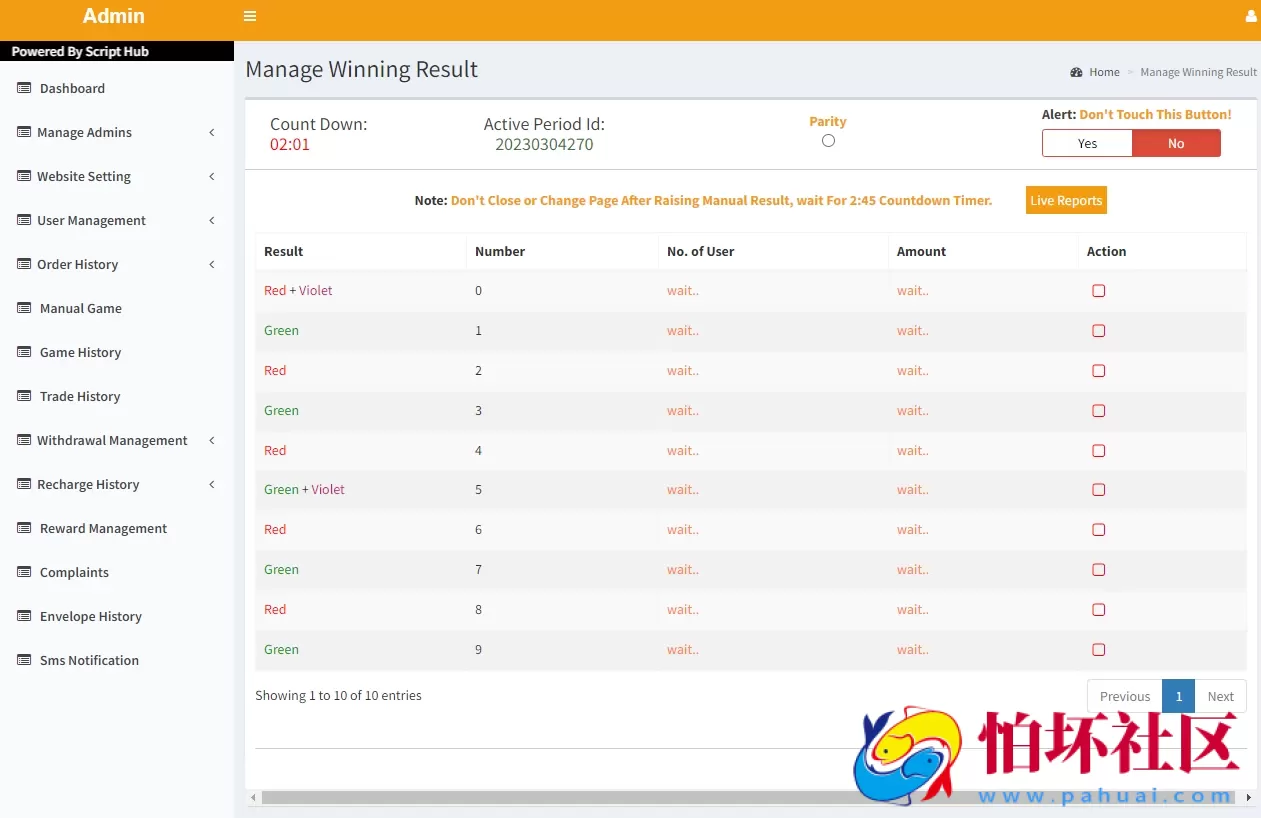Open Trade History menu item
Screen dimensions: 1261x818
(80, 396)
